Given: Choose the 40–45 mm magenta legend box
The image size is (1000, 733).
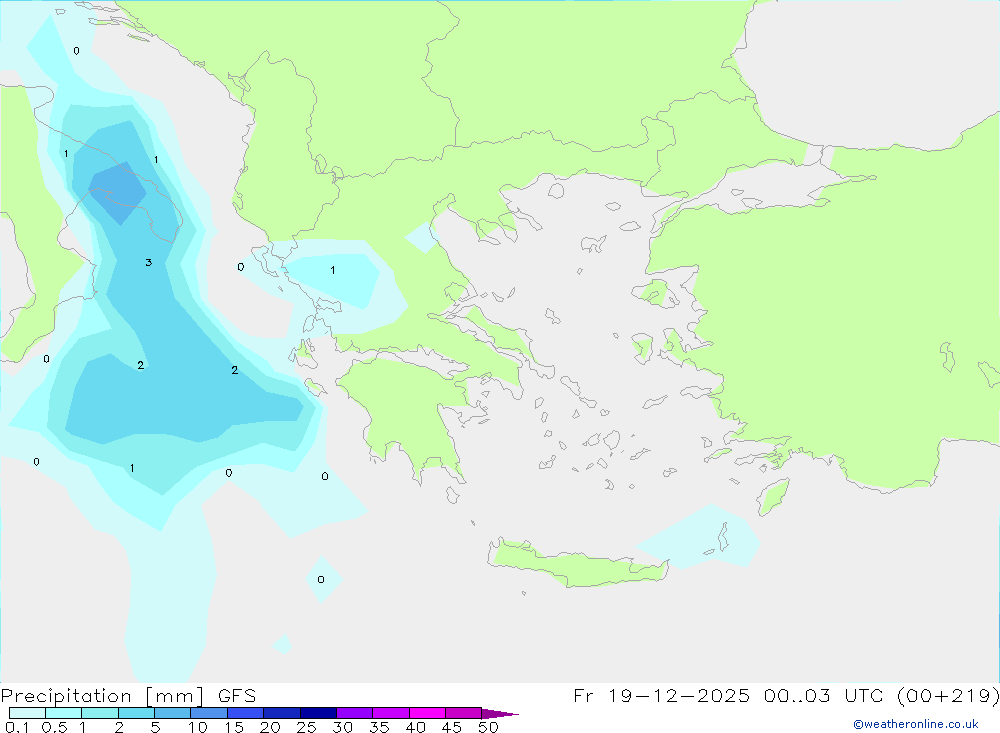Looking at the screenshot, I should click(427, 713).
